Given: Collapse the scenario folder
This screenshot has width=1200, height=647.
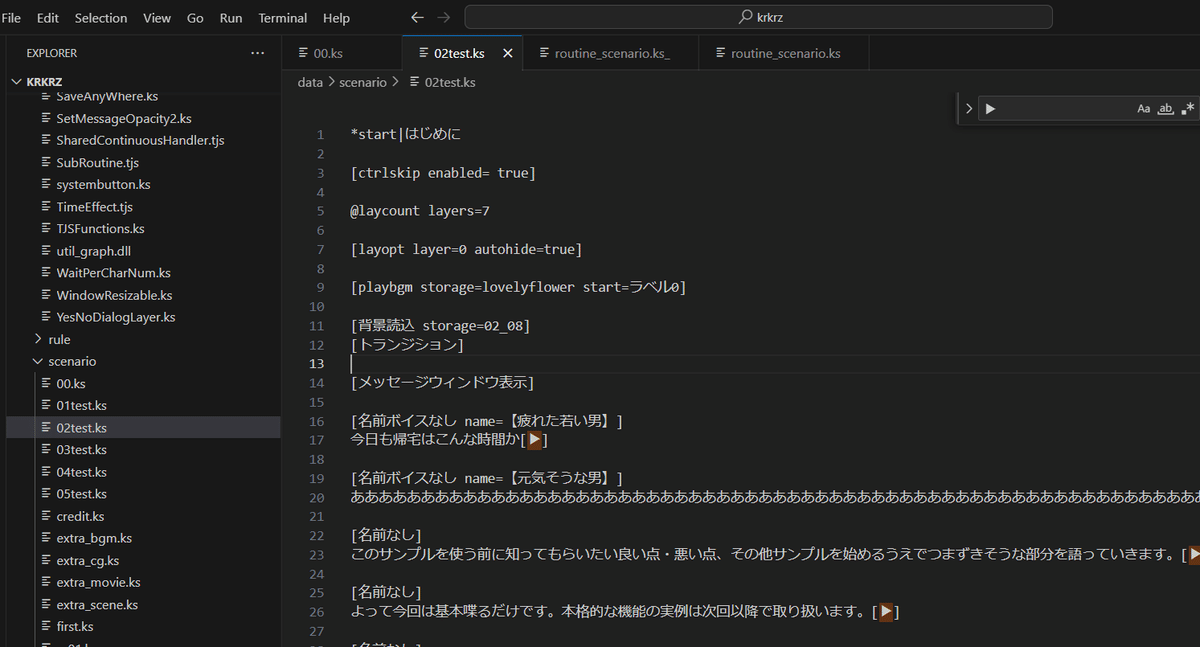Looking at the screenshot, I should (39, 361).
